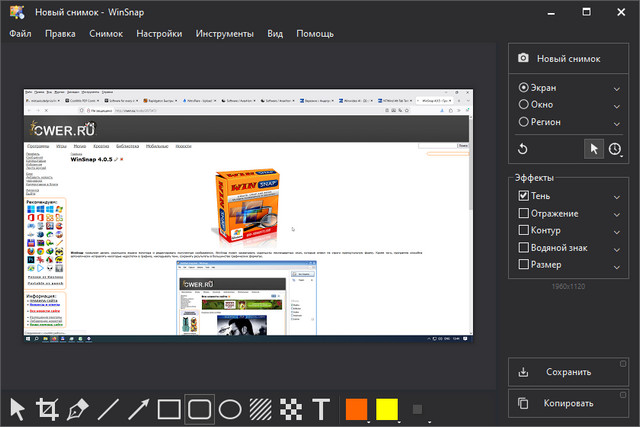The height and width of the screenshot is (427, 640).
Task: Select the Pen drawing tool
Action: pyautogui.click(x=78, y=409)
